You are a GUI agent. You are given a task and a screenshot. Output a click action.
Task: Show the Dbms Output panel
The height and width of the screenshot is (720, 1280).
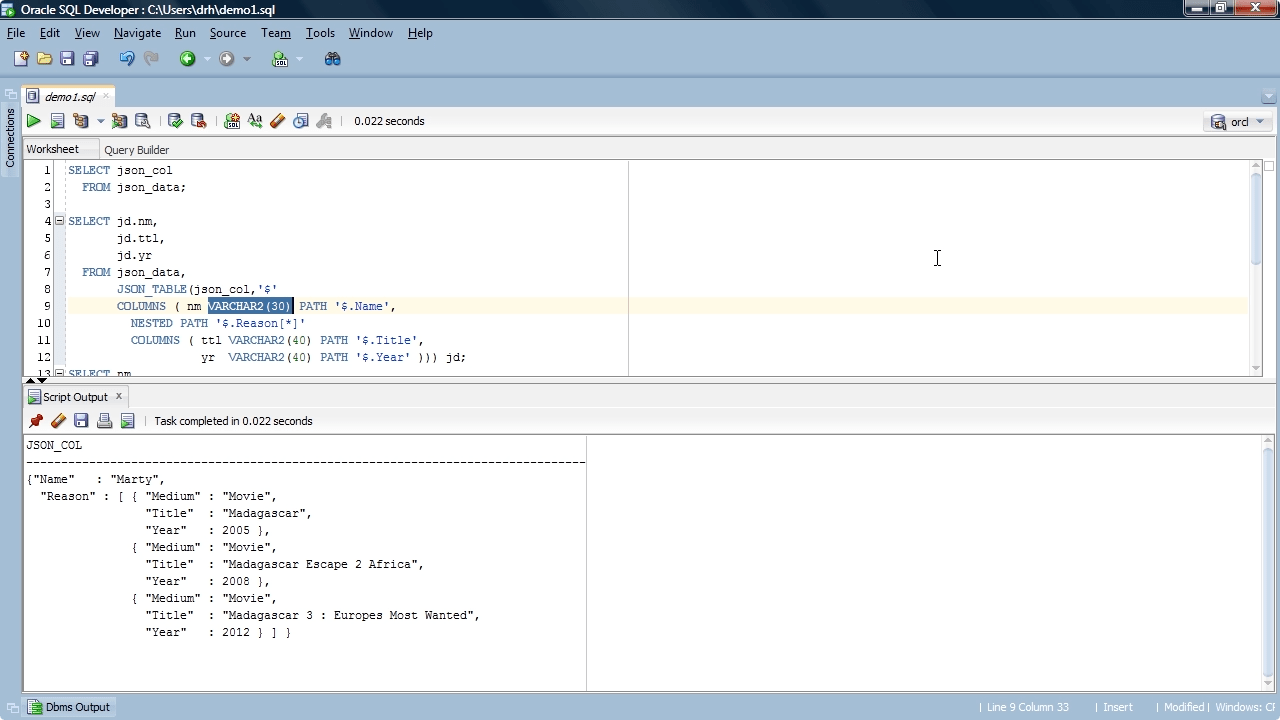tap(68, 707)
